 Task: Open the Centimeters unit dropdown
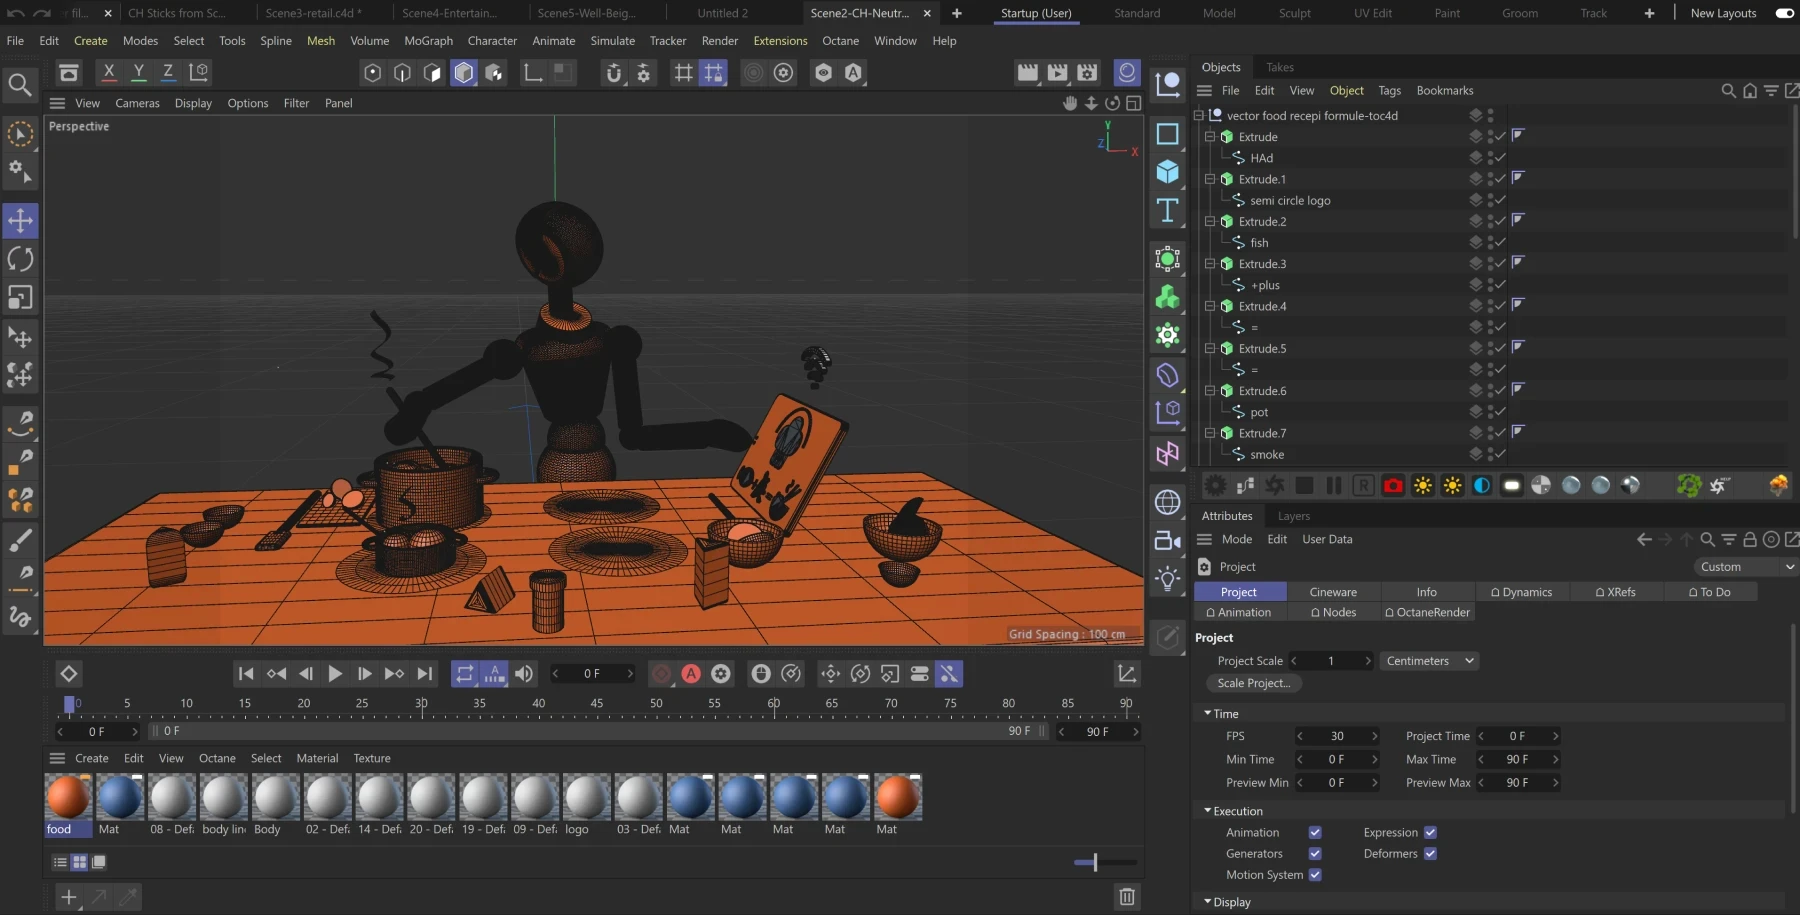[1429, 661]
